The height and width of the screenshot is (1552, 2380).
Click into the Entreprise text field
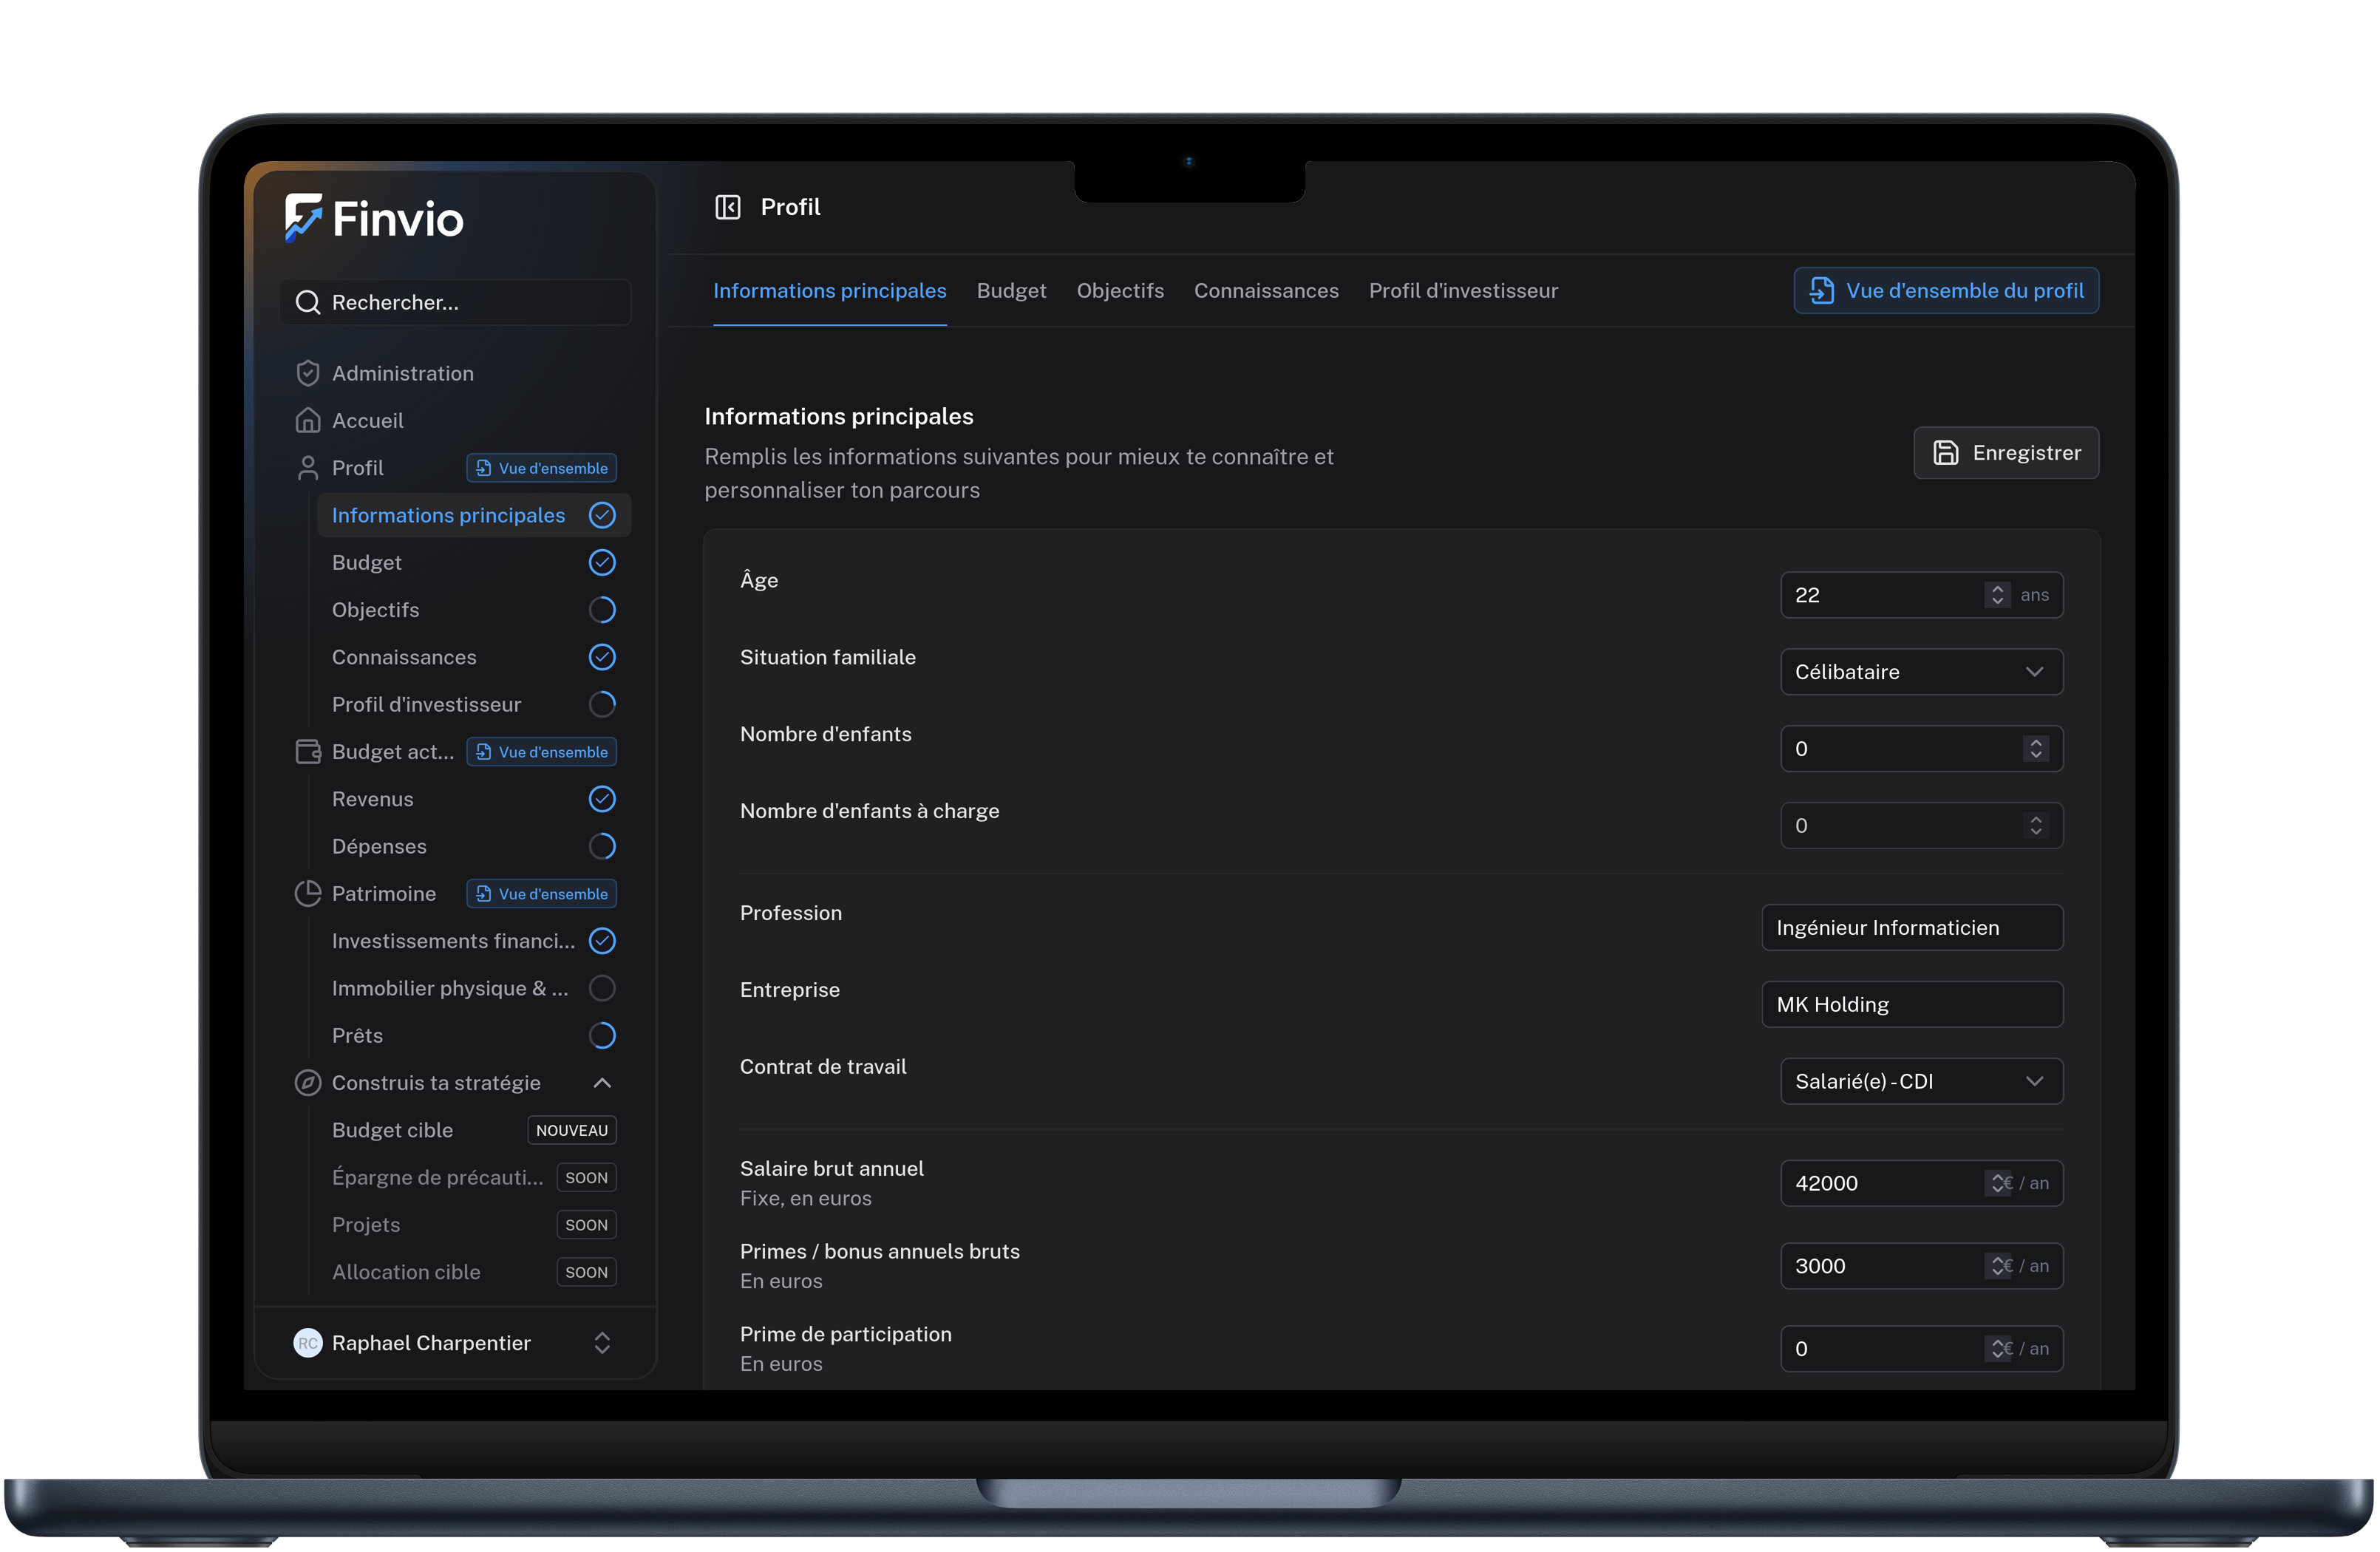click(1911, 1004)
